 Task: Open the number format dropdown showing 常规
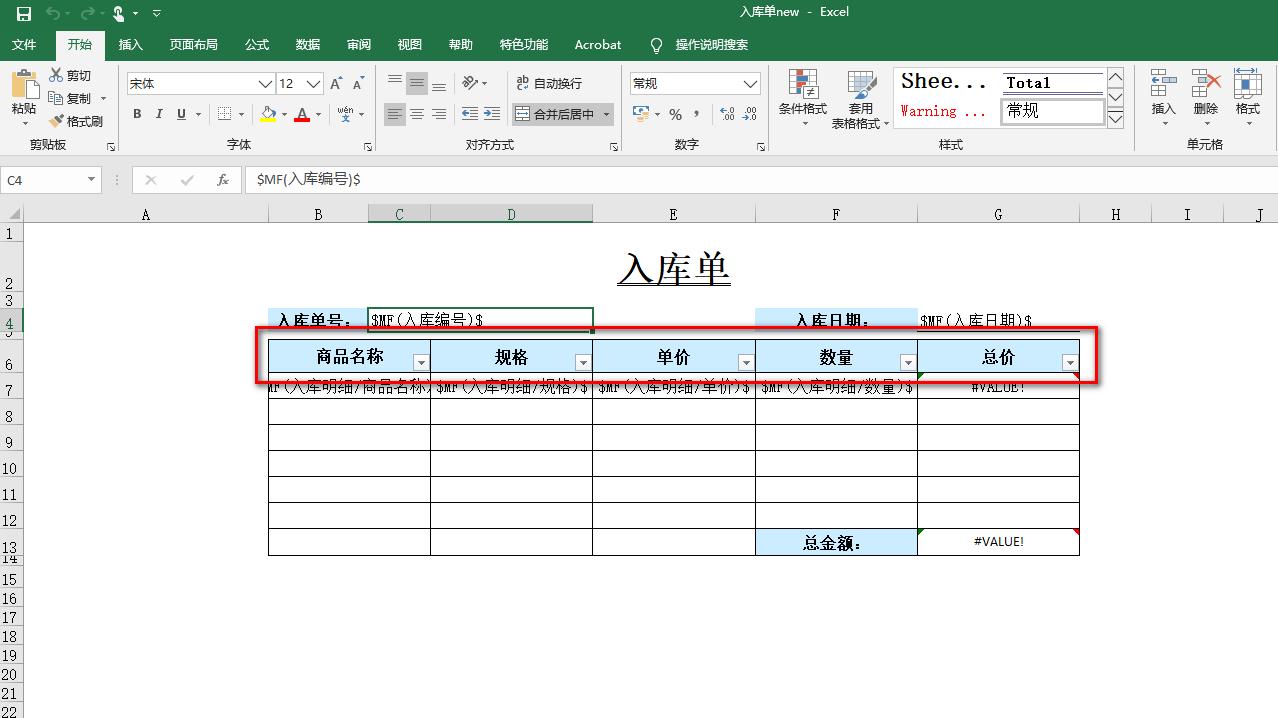pyautogui.click(x=695, y=83)
